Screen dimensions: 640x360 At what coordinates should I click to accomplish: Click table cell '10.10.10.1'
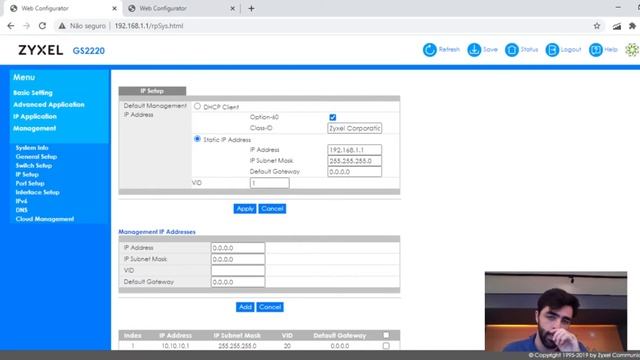pyautogui.click(x=175, y=346)
